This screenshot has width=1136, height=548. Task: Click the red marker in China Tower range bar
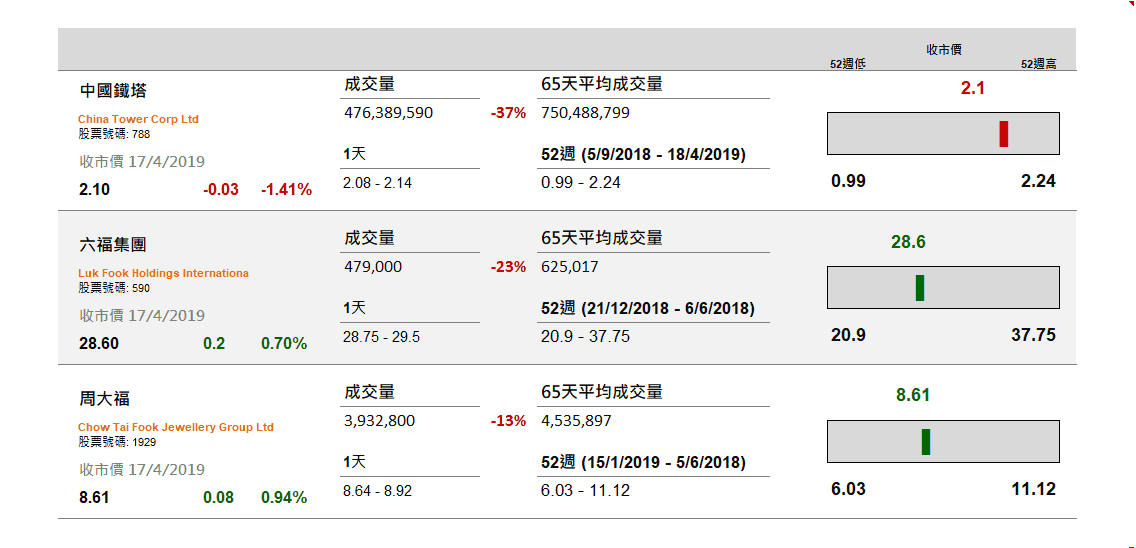point(1003,134)
